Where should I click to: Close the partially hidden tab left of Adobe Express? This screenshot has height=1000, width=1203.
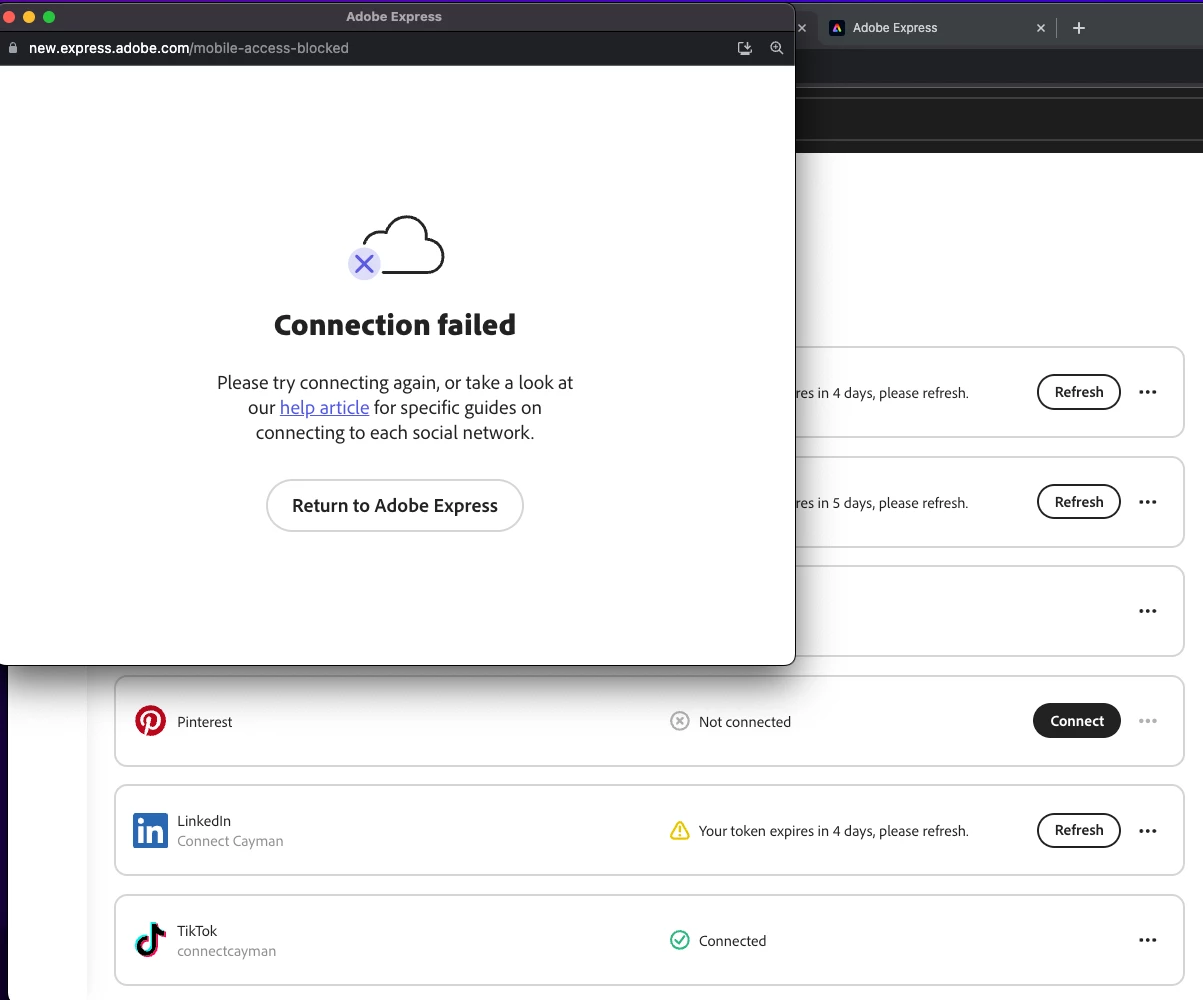tap(802, 28)
